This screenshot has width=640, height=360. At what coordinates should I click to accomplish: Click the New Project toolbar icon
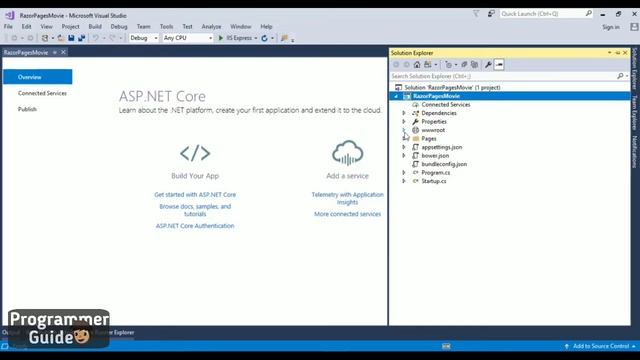coord(44,38)
